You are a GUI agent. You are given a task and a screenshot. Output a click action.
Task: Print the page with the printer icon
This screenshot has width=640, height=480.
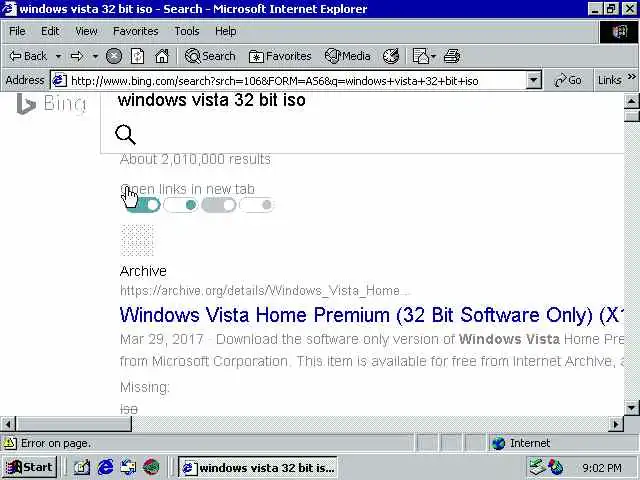[452, 56]
